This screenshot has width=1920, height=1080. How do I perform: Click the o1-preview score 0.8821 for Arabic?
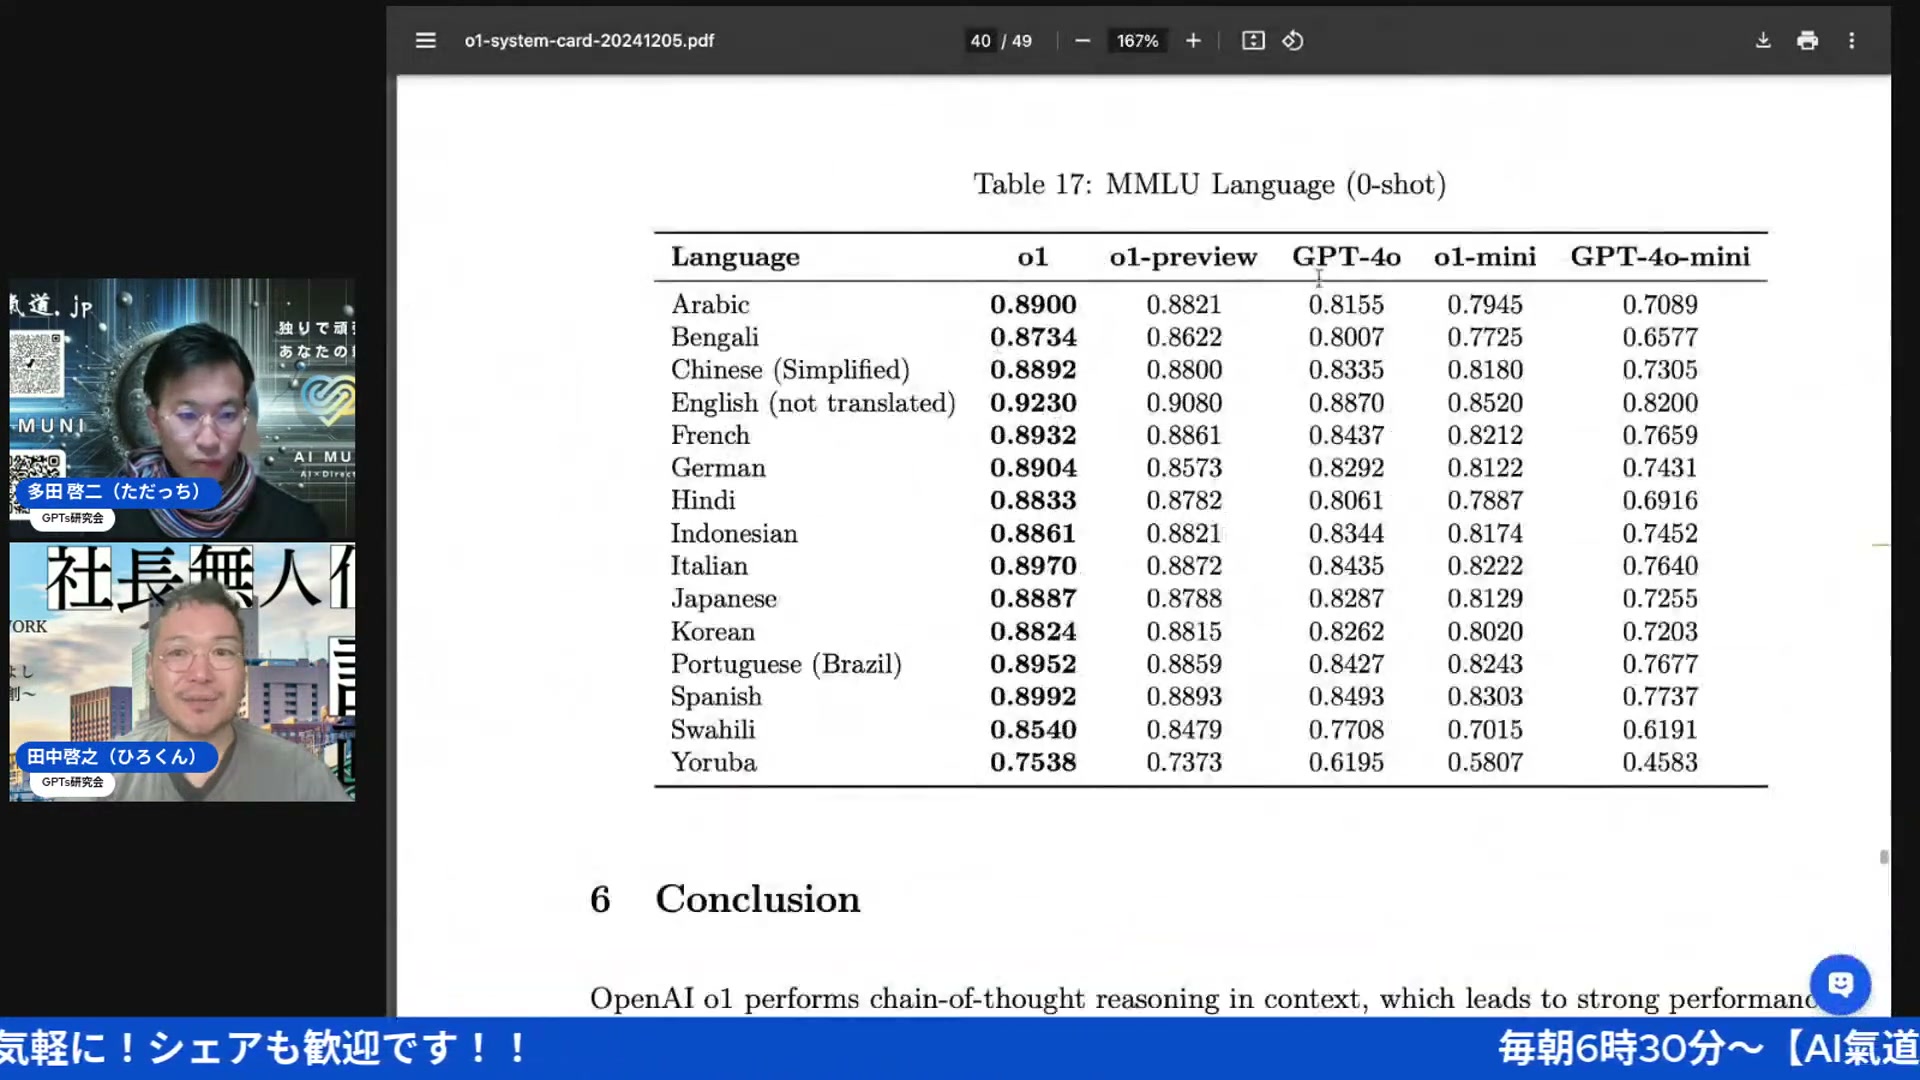pos(1184,304)
